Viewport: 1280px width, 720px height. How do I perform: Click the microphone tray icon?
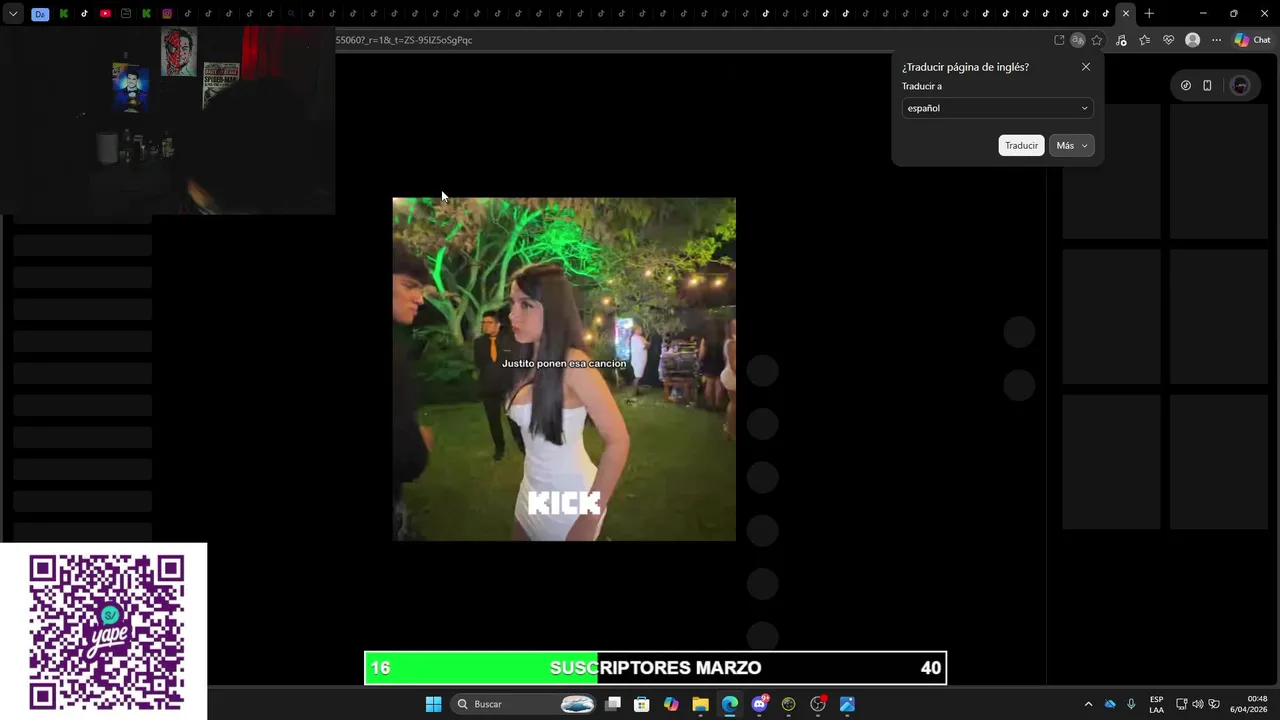1131,704
